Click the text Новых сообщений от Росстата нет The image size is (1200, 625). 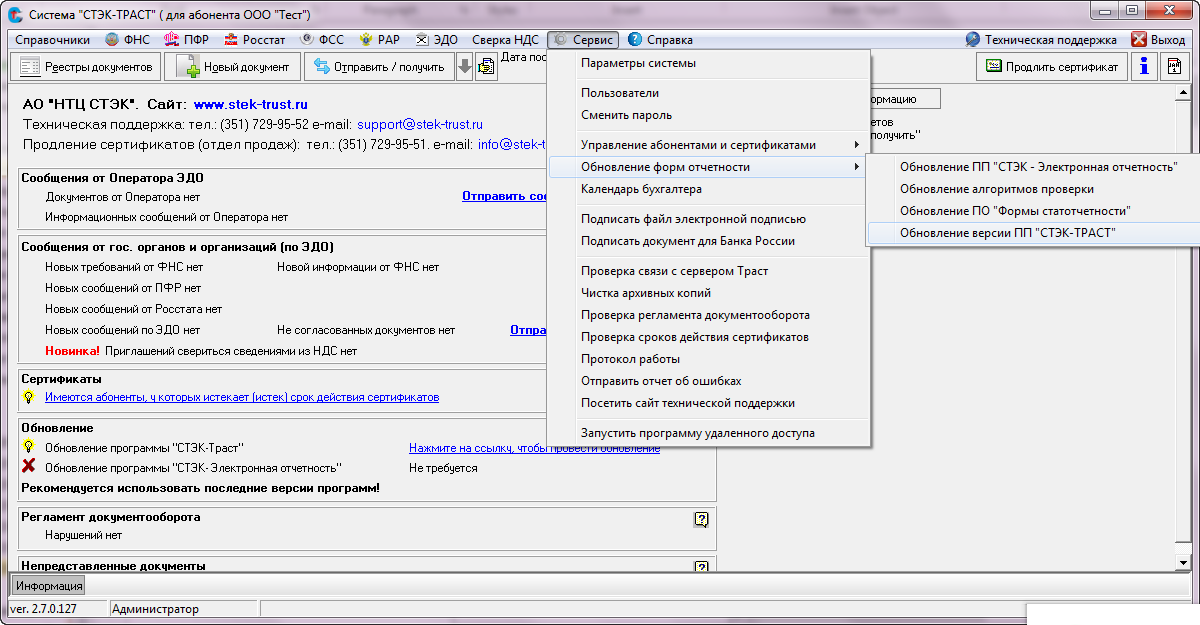(x=134, y=309)
